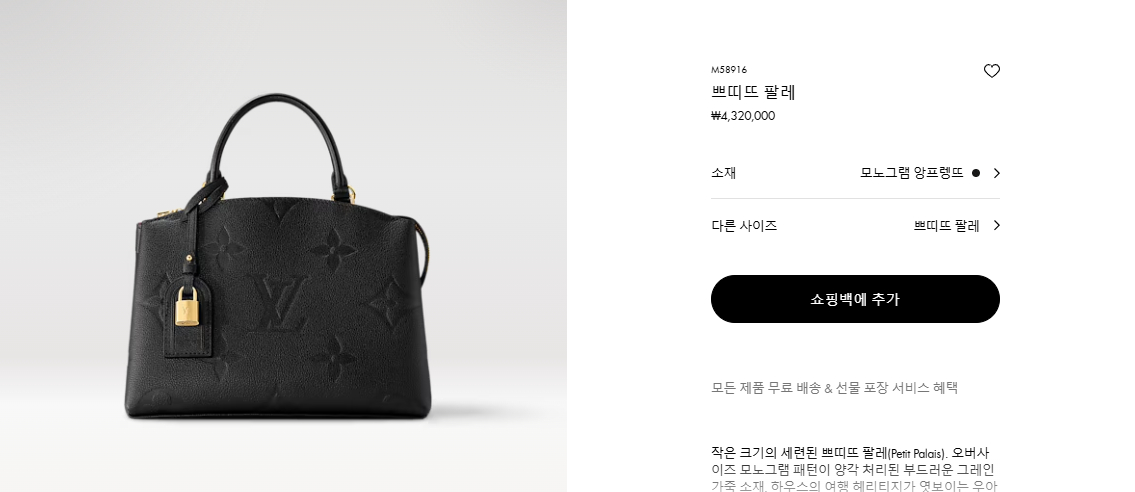Open the black handbag product image
The image size is (1135, 492).
point(283,246)
